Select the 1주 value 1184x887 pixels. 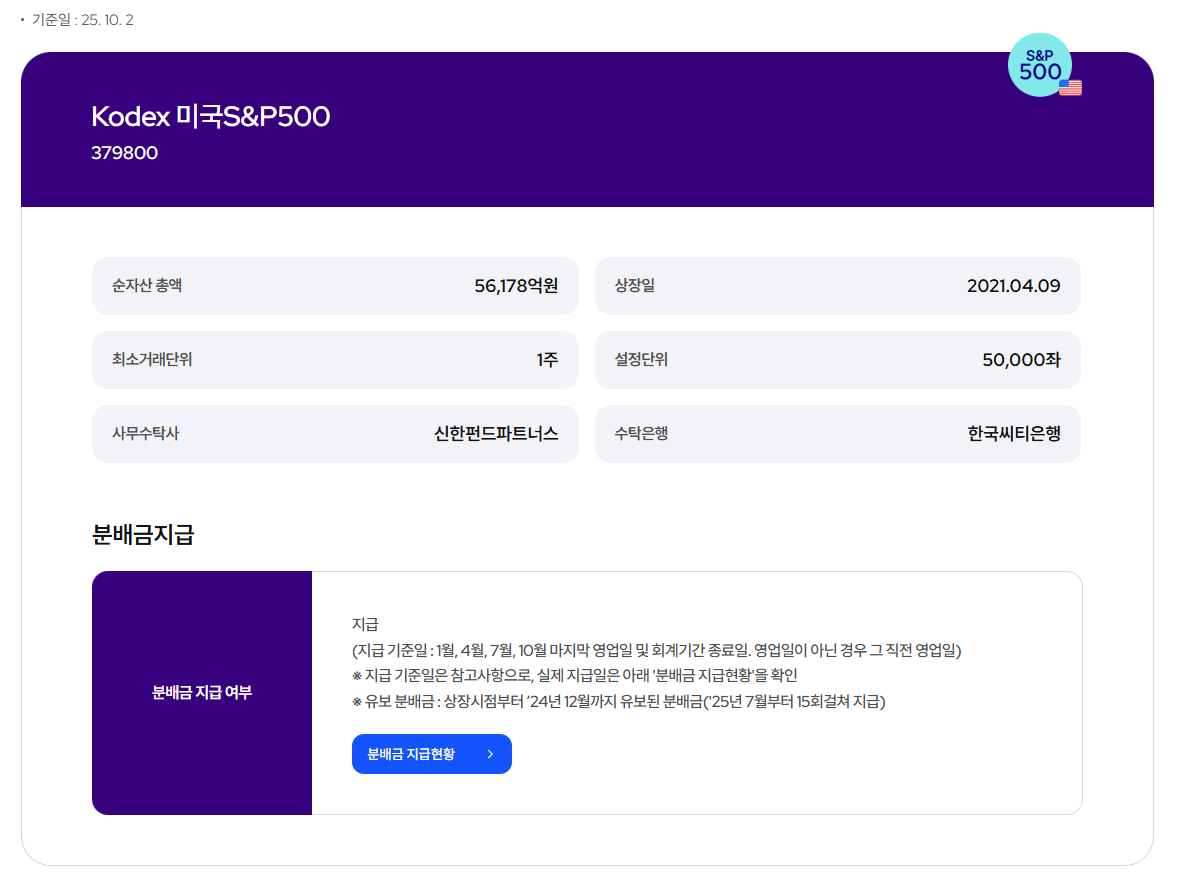click(x=547, y=360)
